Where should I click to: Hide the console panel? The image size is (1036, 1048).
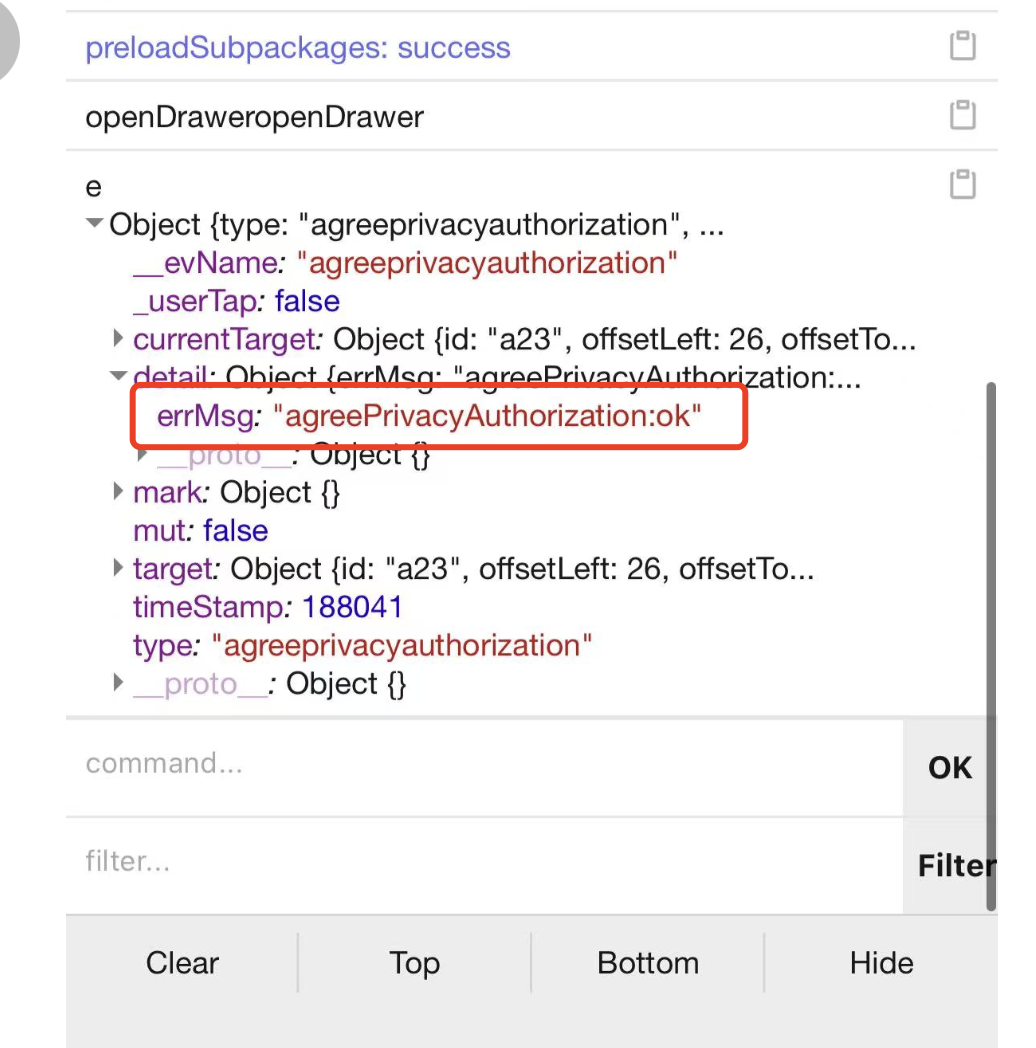click(x=881, y=963)
